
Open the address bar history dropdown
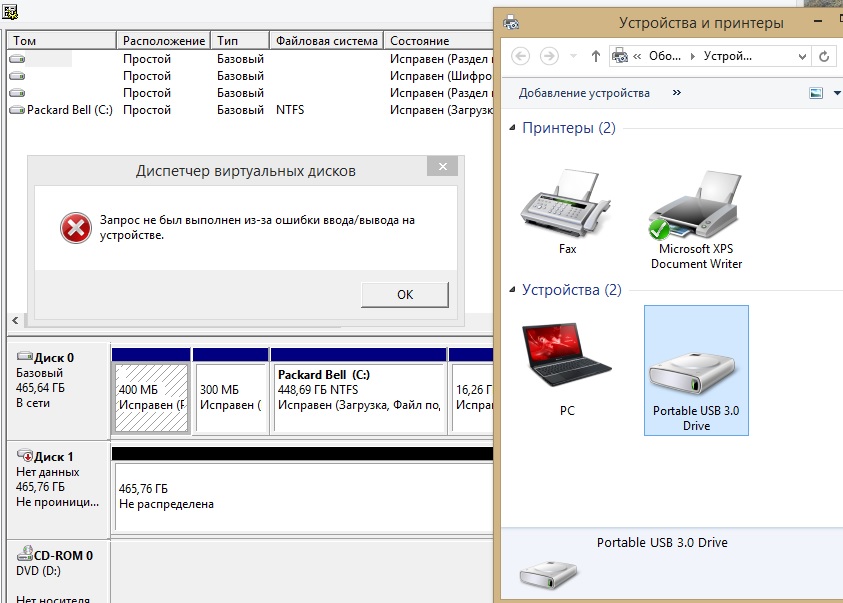tap(802, 56)
